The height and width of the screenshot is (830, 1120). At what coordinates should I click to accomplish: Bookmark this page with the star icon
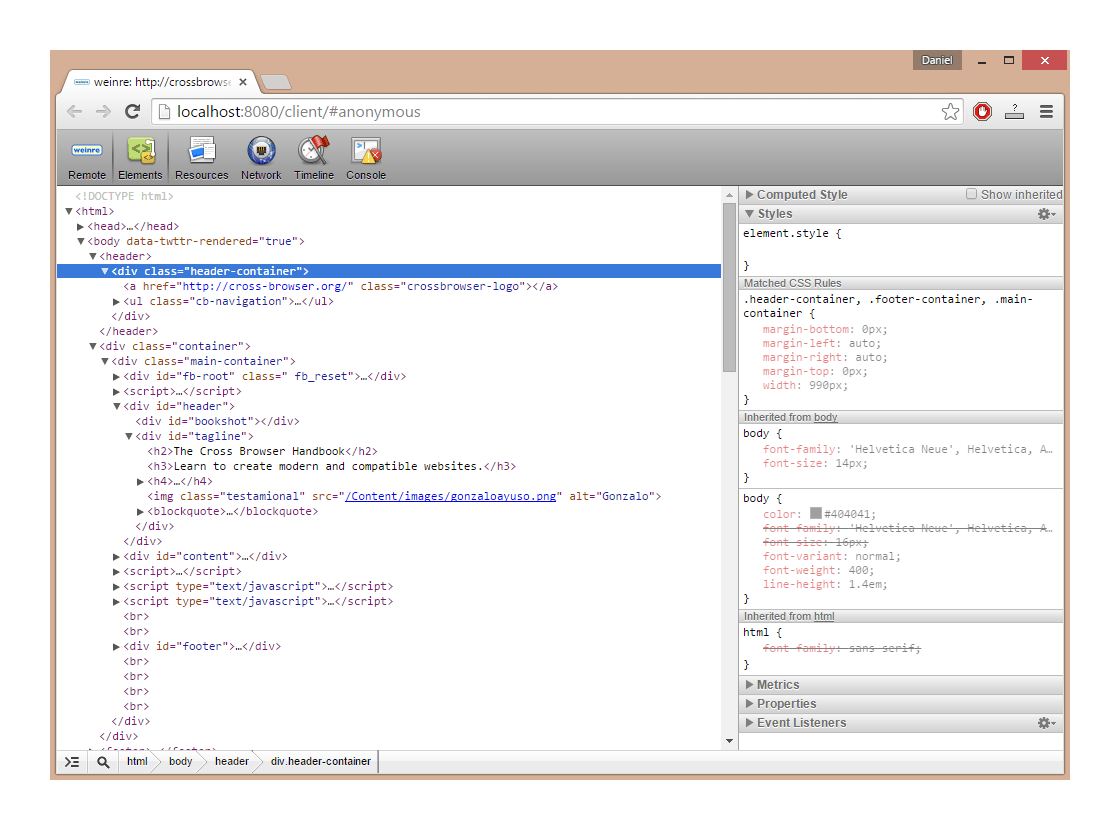pos(950,112)
